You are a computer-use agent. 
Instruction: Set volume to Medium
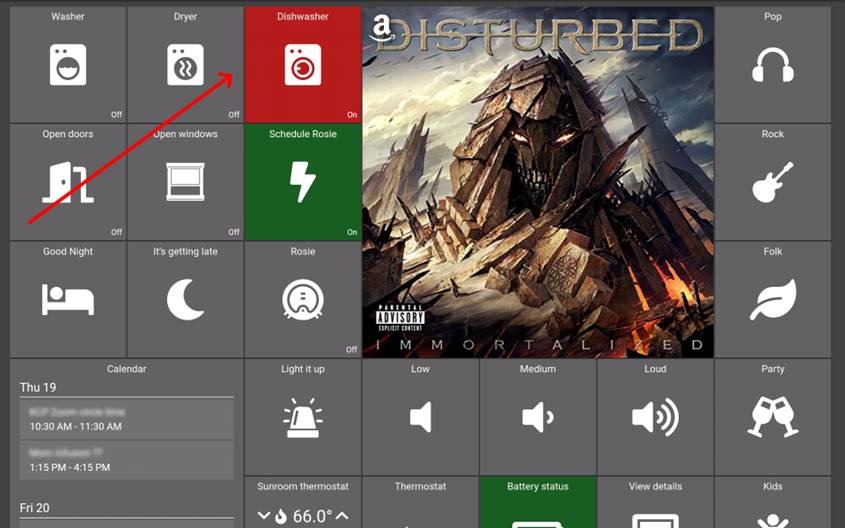(x=537, y=417)
